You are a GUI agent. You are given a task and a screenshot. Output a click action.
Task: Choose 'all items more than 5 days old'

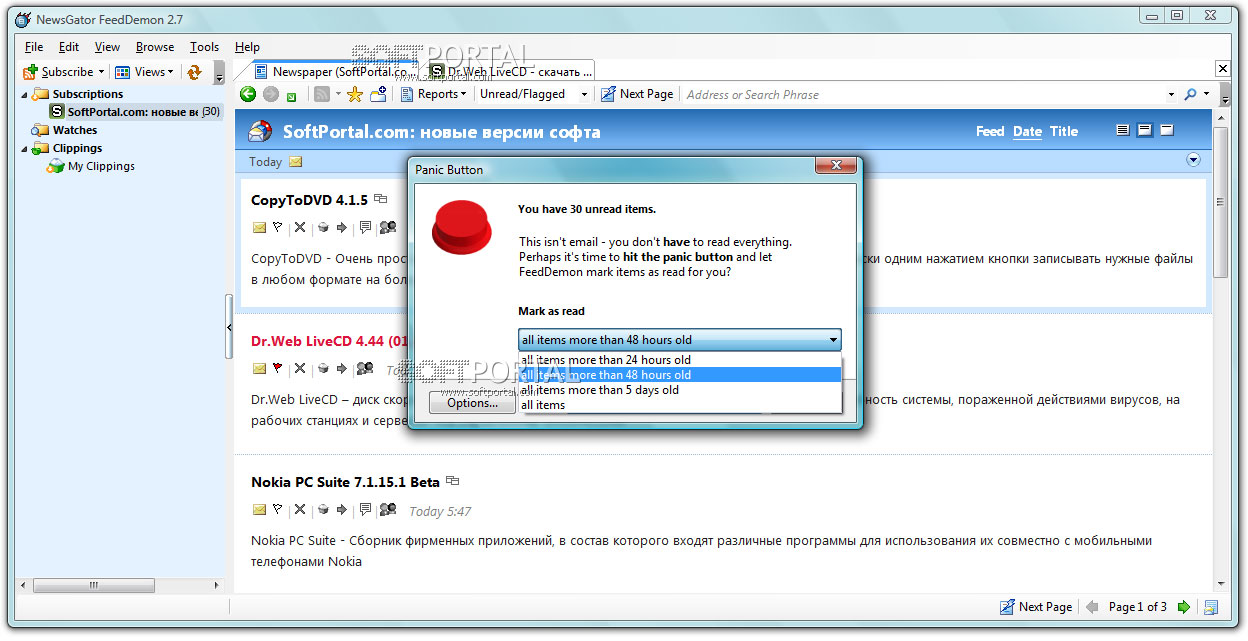point(680,390)
